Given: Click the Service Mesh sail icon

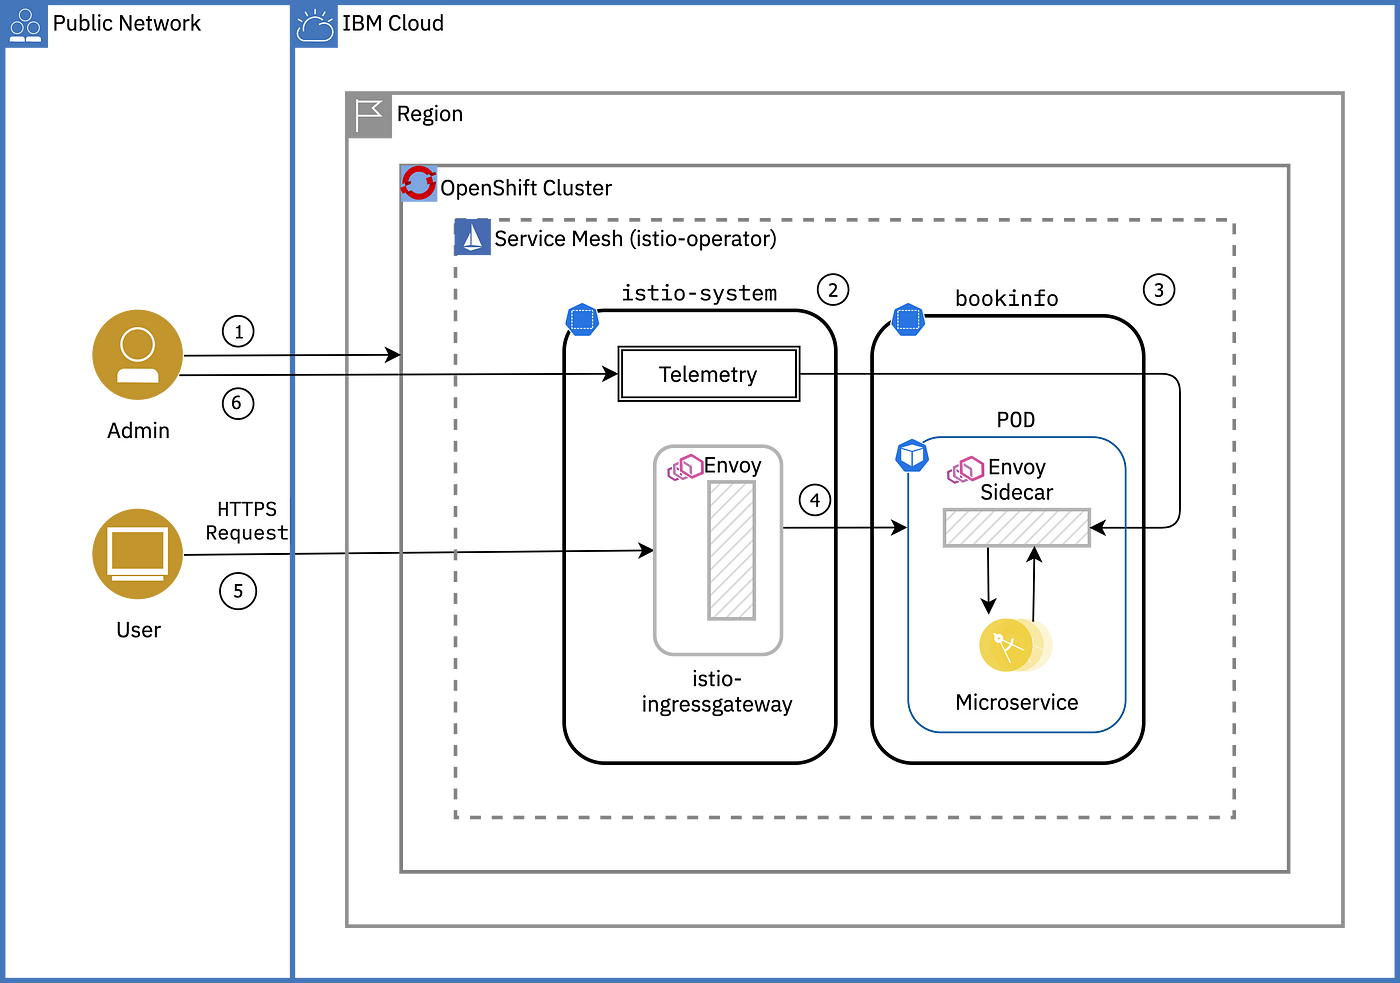Looking at the screenshot, I should point(473,238).
